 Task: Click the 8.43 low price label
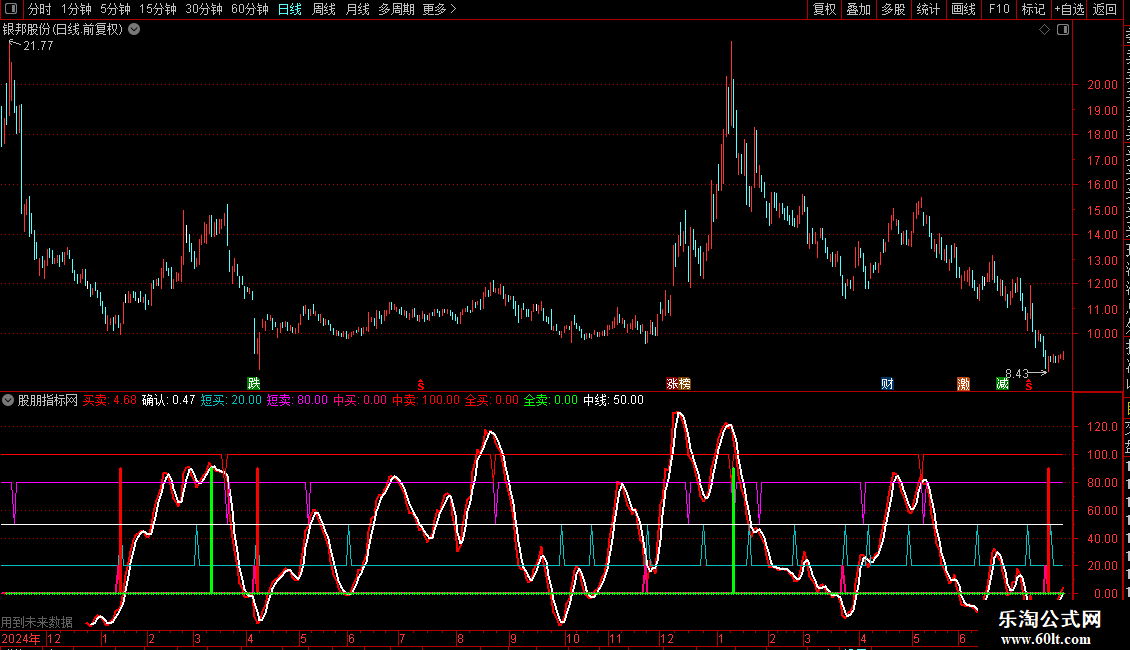tap(1016, 373)
